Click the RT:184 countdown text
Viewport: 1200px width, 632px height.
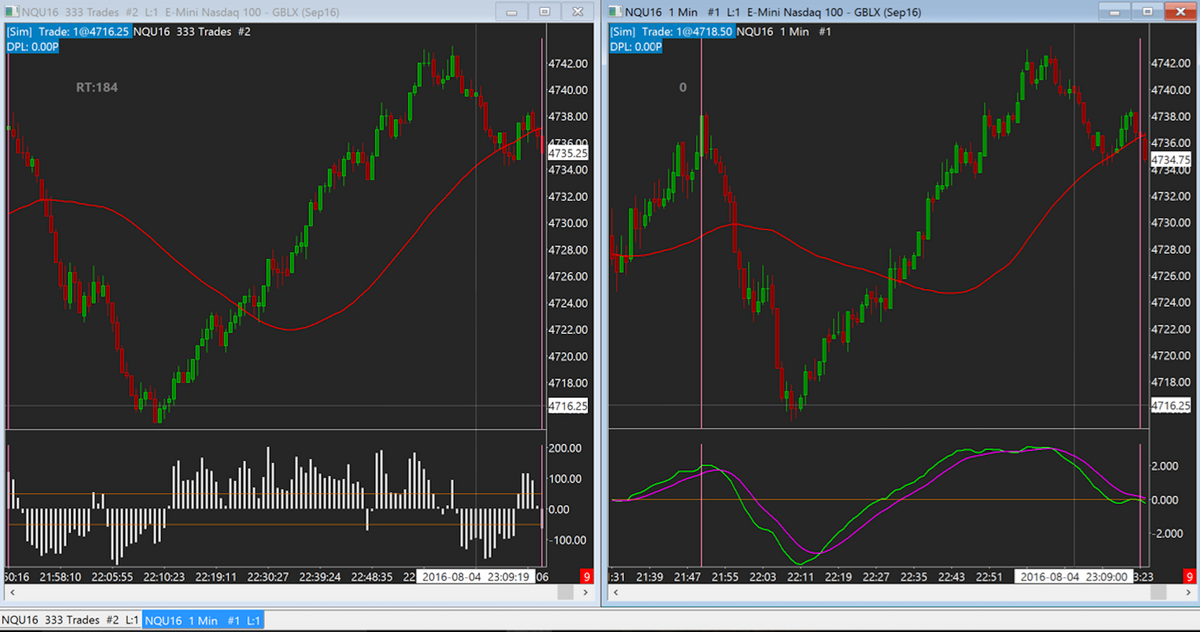pos(97,87)
